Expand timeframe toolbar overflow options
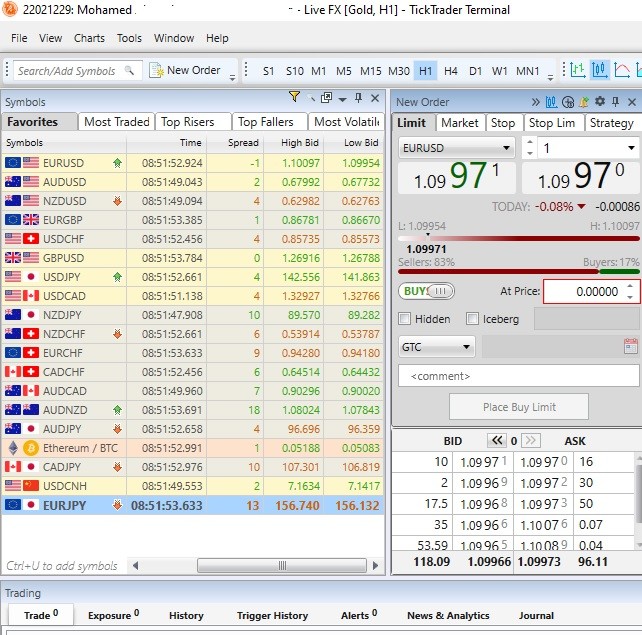Screen dimensions: 642x635 click(550, 77)
